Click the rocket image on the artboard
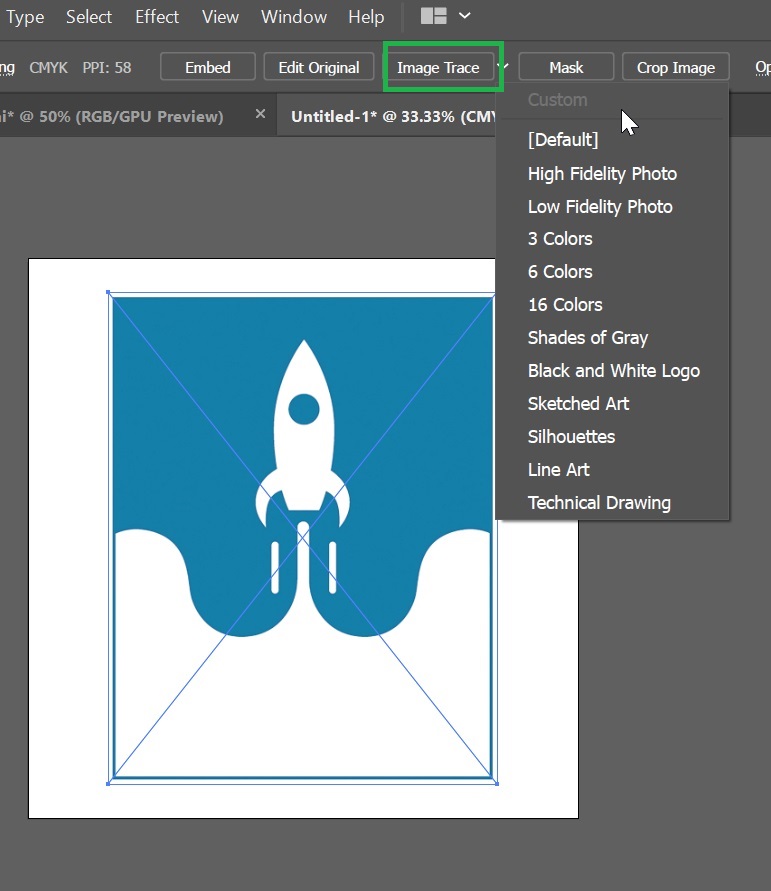The image size is (771, 891). click(x=302, y=450)
